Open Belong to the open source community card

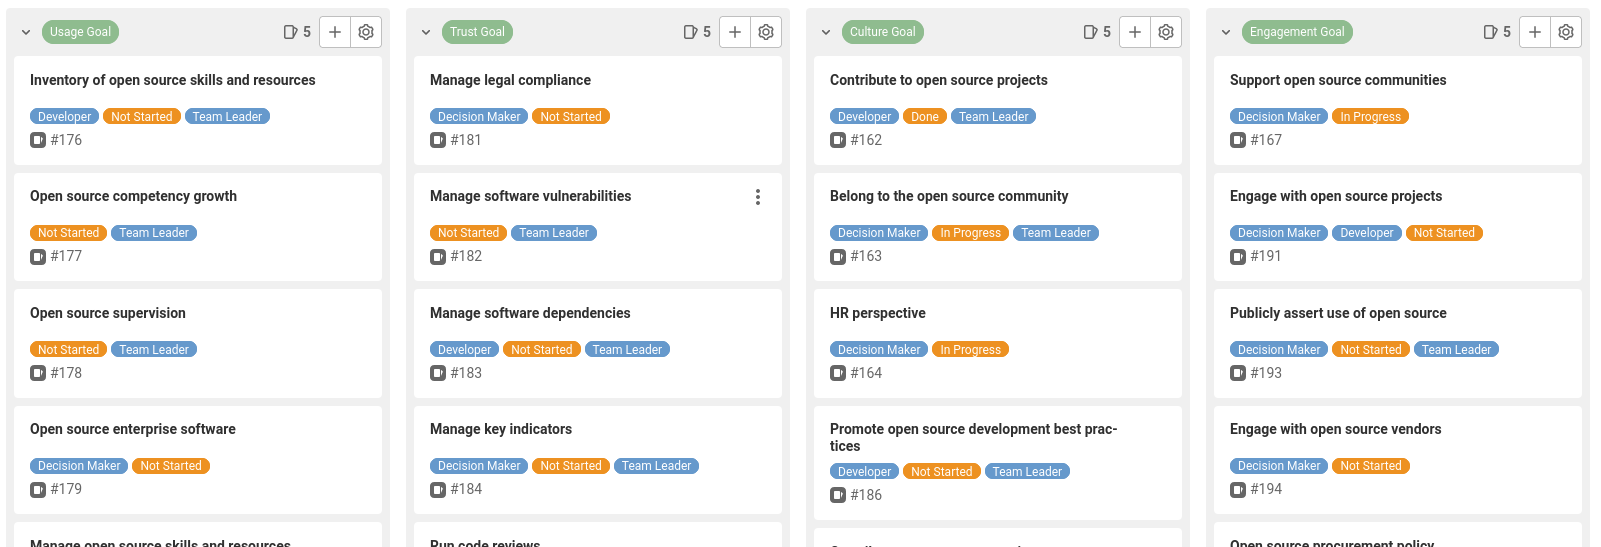pos(949,196)
